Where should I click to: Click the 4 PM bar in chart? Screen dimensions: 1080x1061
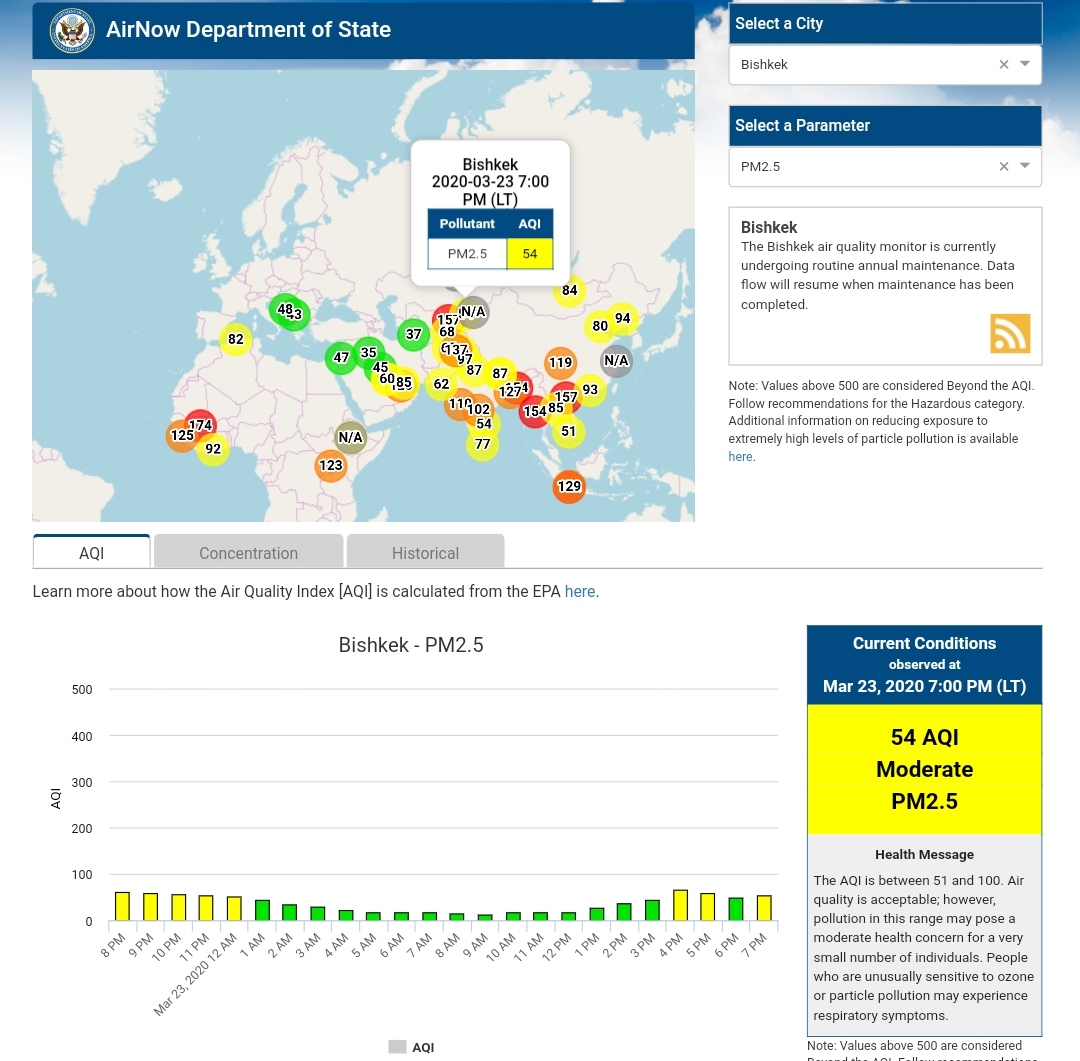coord(680,906)
